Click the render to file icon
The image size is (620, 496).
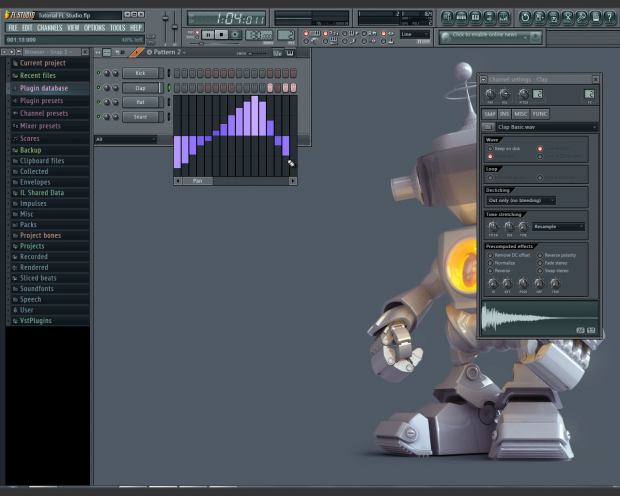coord(554,17)
